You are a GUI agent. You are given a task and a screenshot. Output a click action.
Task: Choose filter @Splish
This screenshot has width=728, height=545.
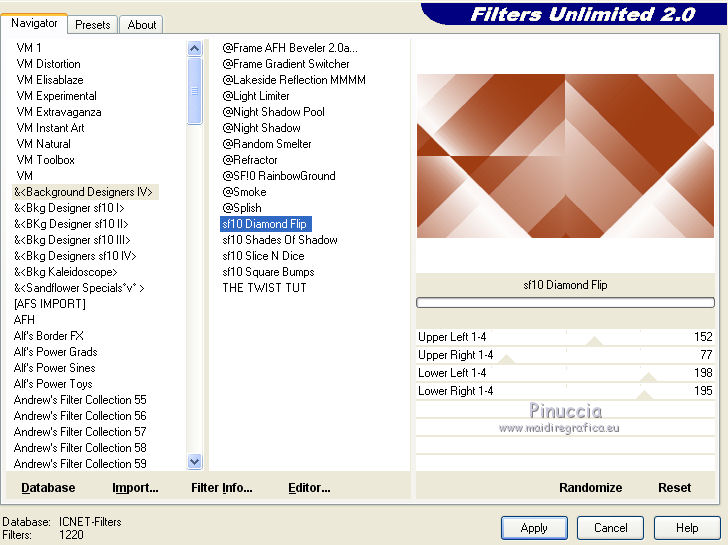tap(242, 208)
